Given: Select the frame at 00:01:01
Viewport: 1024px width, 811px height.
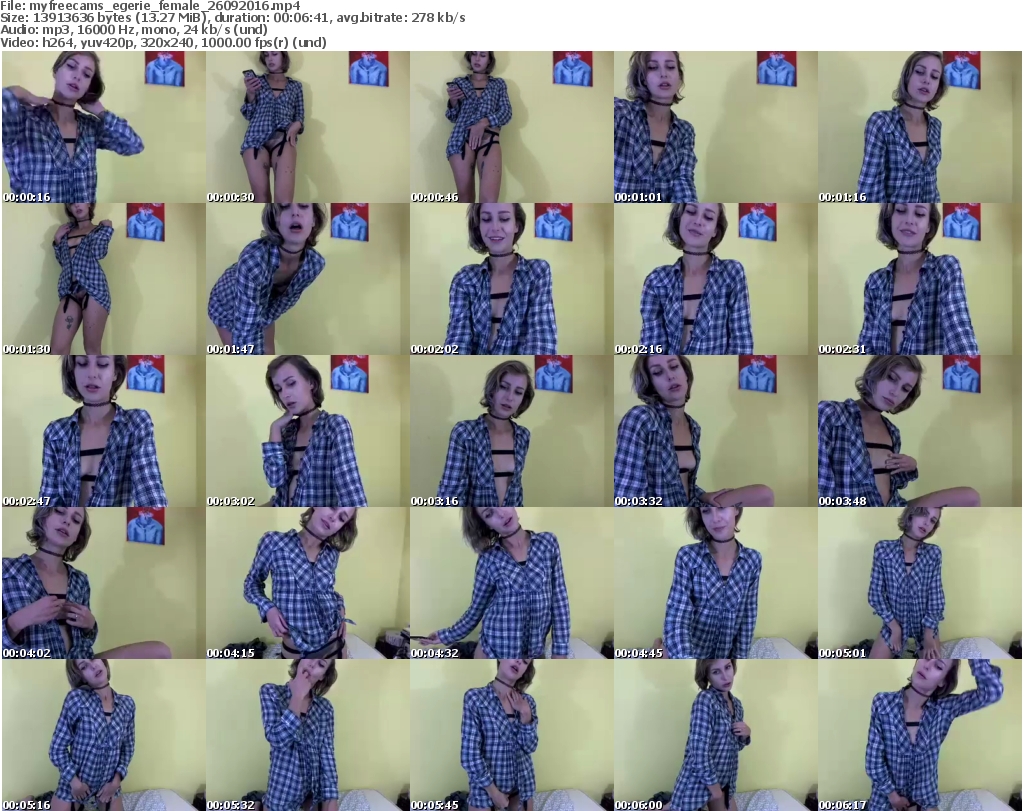Looking at the screenshot, I should click(715, 127).
